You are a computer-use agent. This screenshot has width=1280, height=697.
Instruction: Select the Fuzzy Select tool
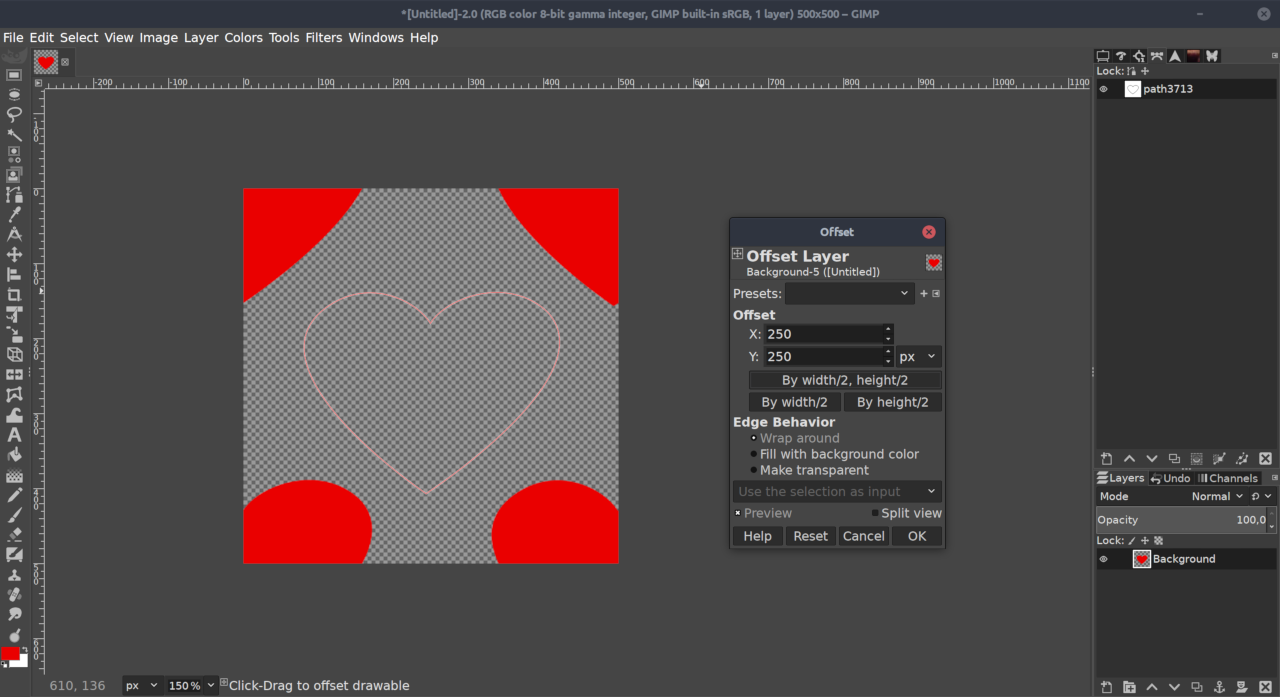pyautogui.click(x=13, y=134)
